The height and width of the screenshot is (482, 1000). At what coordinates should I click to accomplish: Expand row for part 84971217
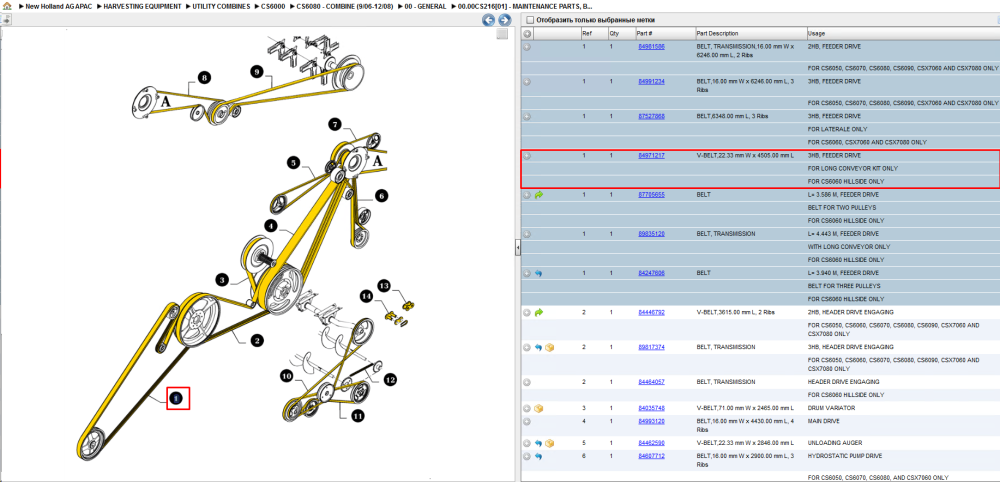tap(527, 156)
